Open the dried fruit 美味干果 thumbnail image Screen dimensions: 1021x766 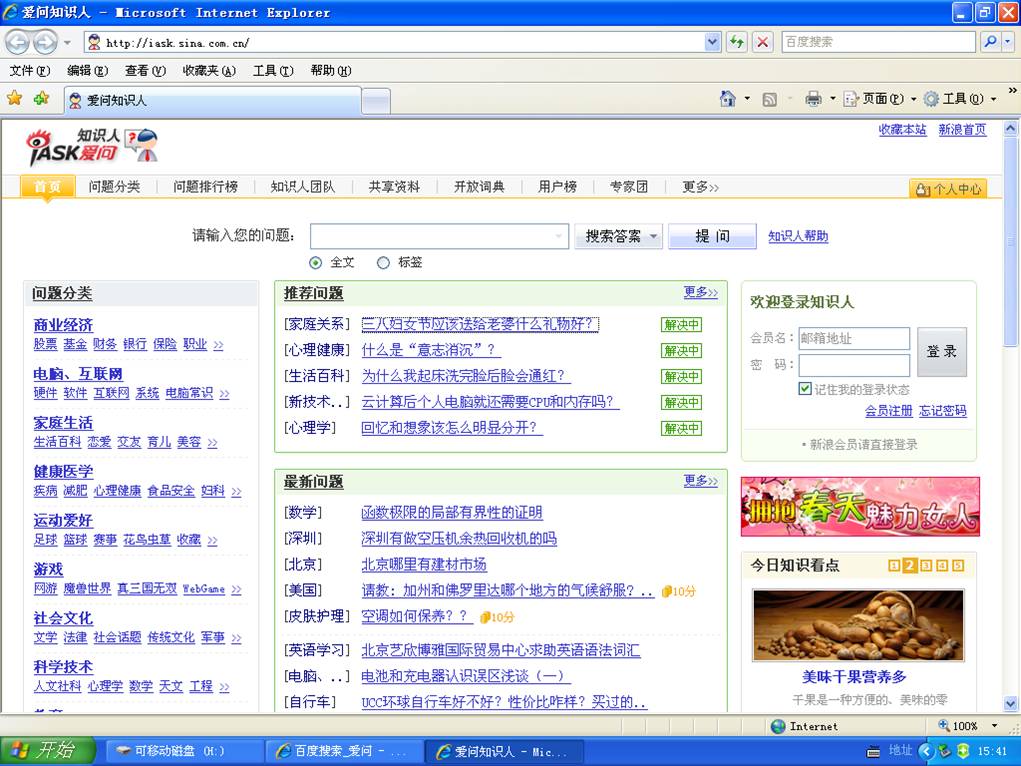(x=858, y=625)
